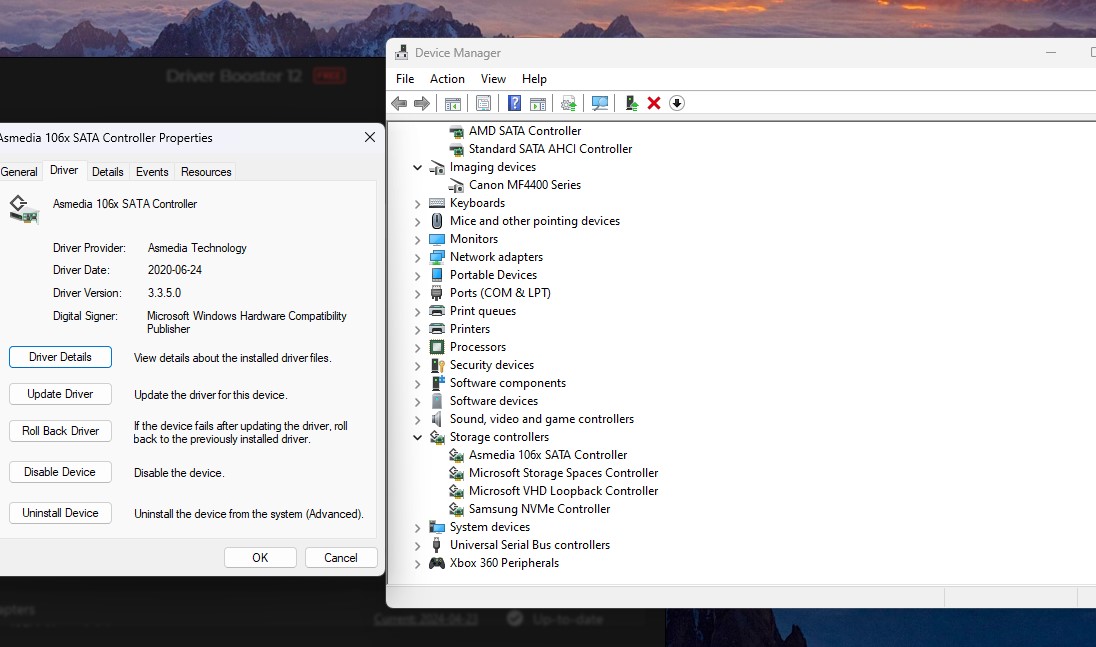Click Show/Hide Action Pane toolbar icon
This screenshot has height=647, width=1096.
pyautogui.click(x=538, y=103)
